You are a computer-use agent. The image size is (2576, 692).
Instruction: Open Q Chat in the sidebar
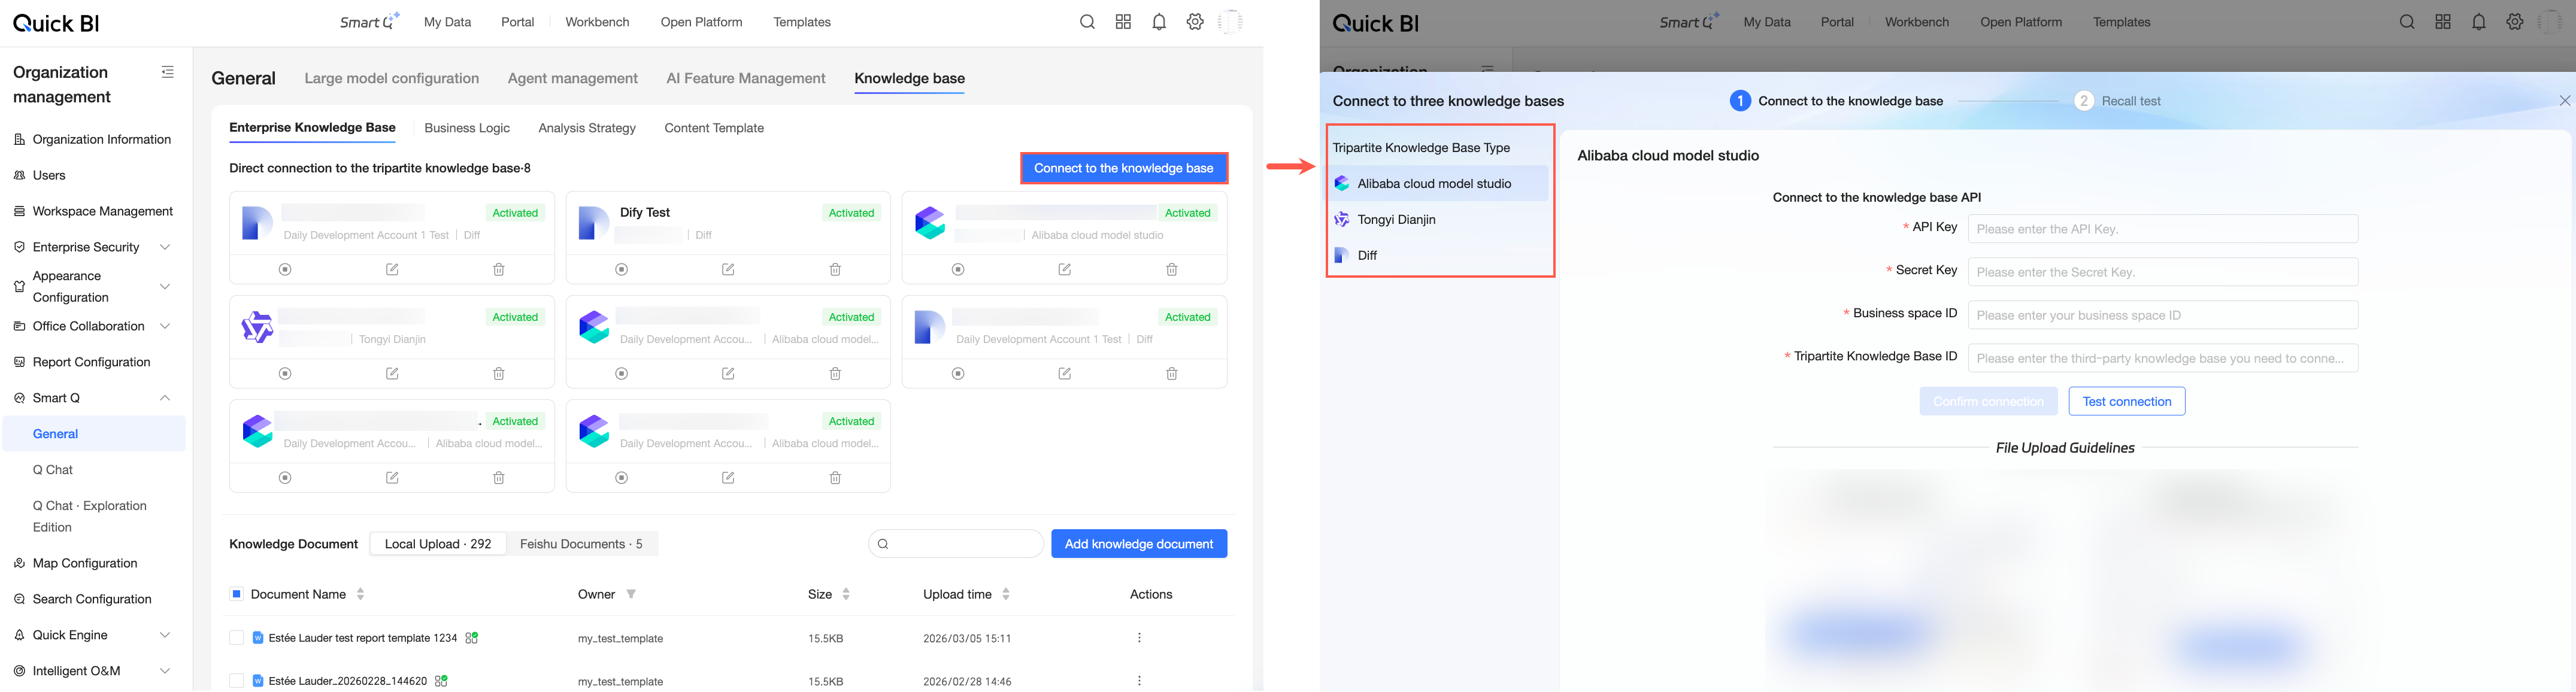pyautogui.click(x=53, y=470)
